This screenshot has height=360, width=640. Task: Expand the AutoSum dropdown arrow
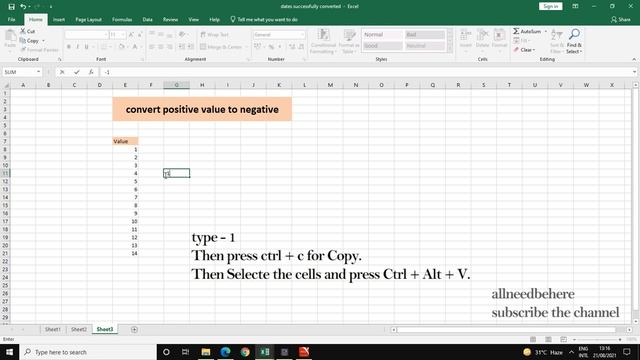[546, 31]
